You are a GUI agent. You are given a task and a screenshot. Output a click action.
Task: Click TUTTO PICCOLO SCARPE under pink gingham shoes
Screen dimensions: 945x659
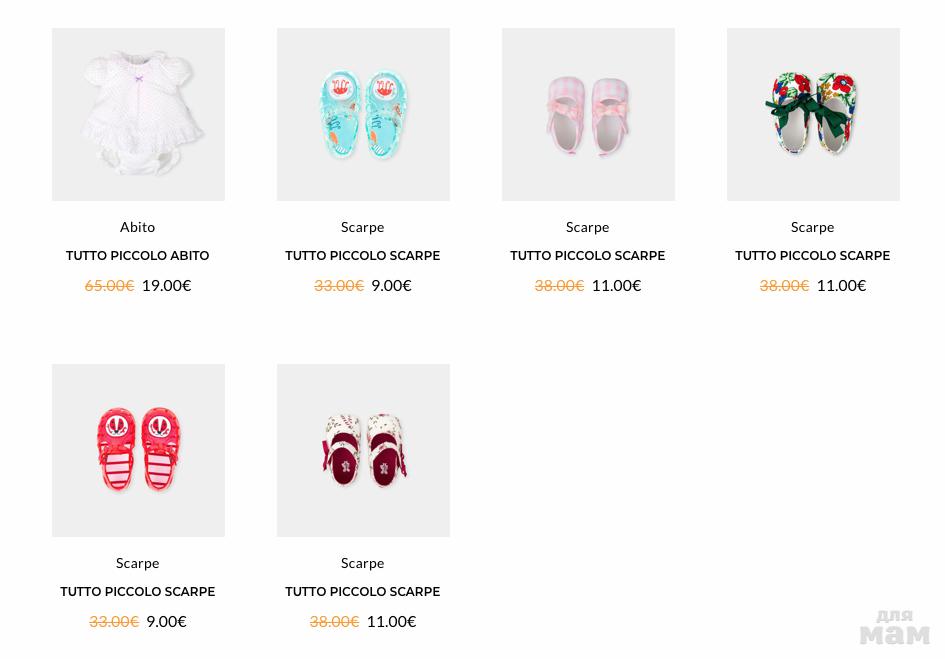(x=588, y=256)
